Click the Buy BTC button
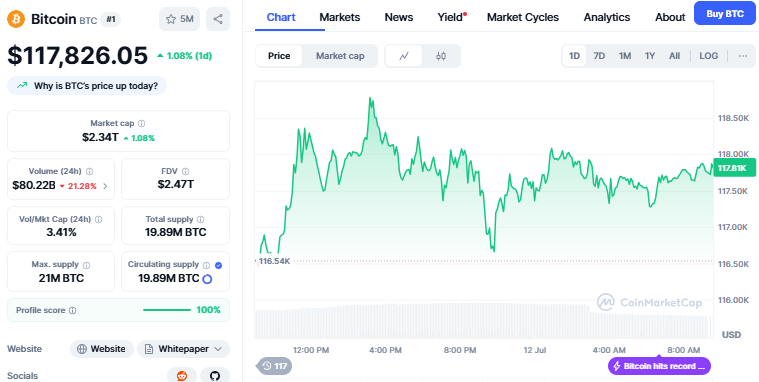759x382 pixels. pos(725,14)
